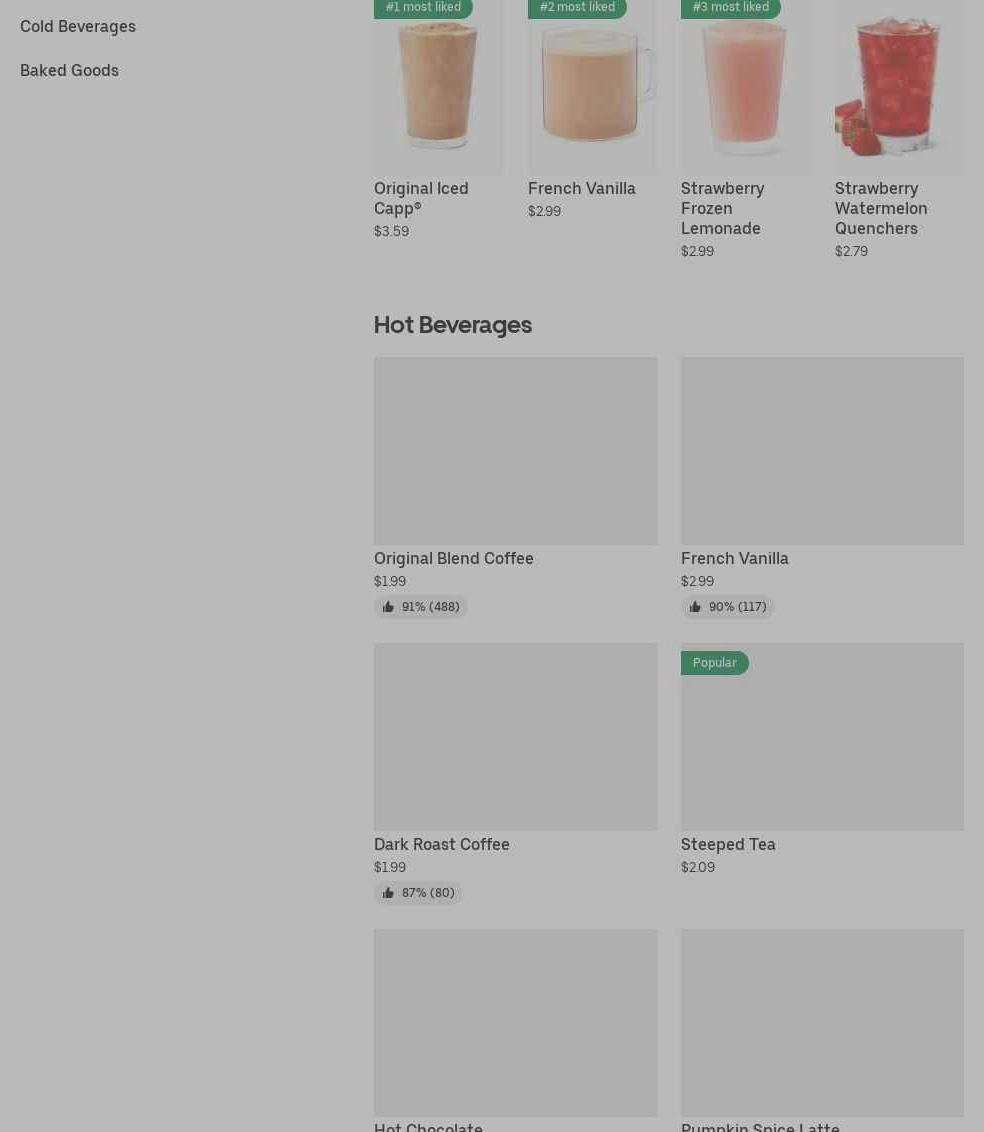Click the thumbs-up icon on French Vanilla rating
The height and width of the screenshot is (1132, 984).
tap(695, 606)
